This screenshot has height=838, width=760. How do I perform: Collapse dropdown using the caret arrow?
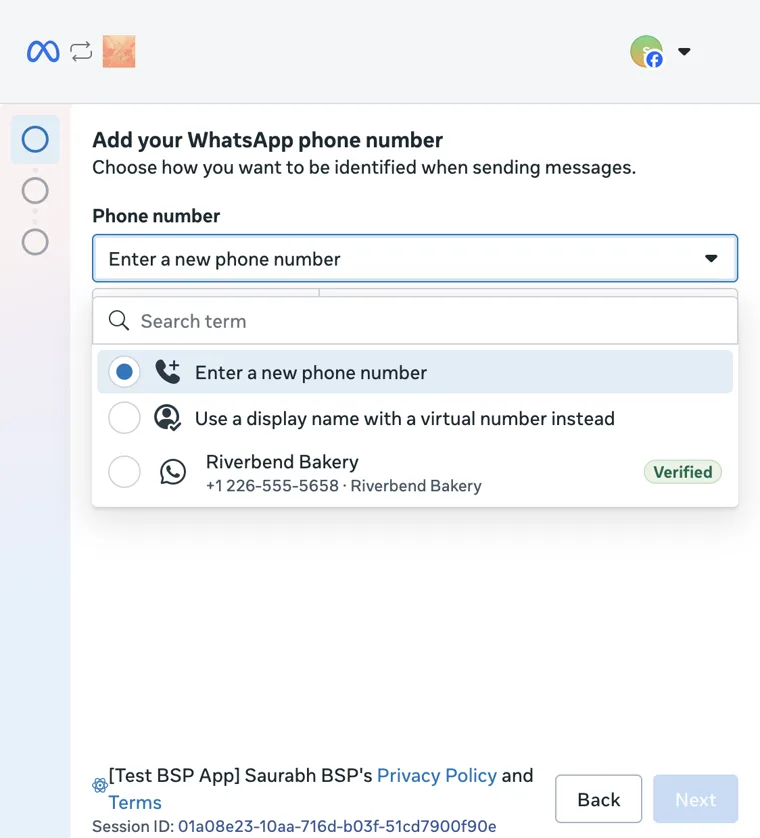711,259
